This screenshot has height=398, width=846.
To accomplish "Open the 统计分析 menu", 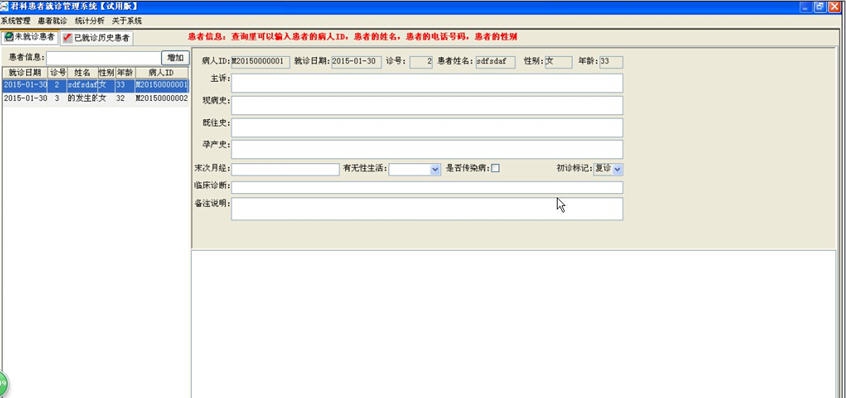I will tap(90, 21).
